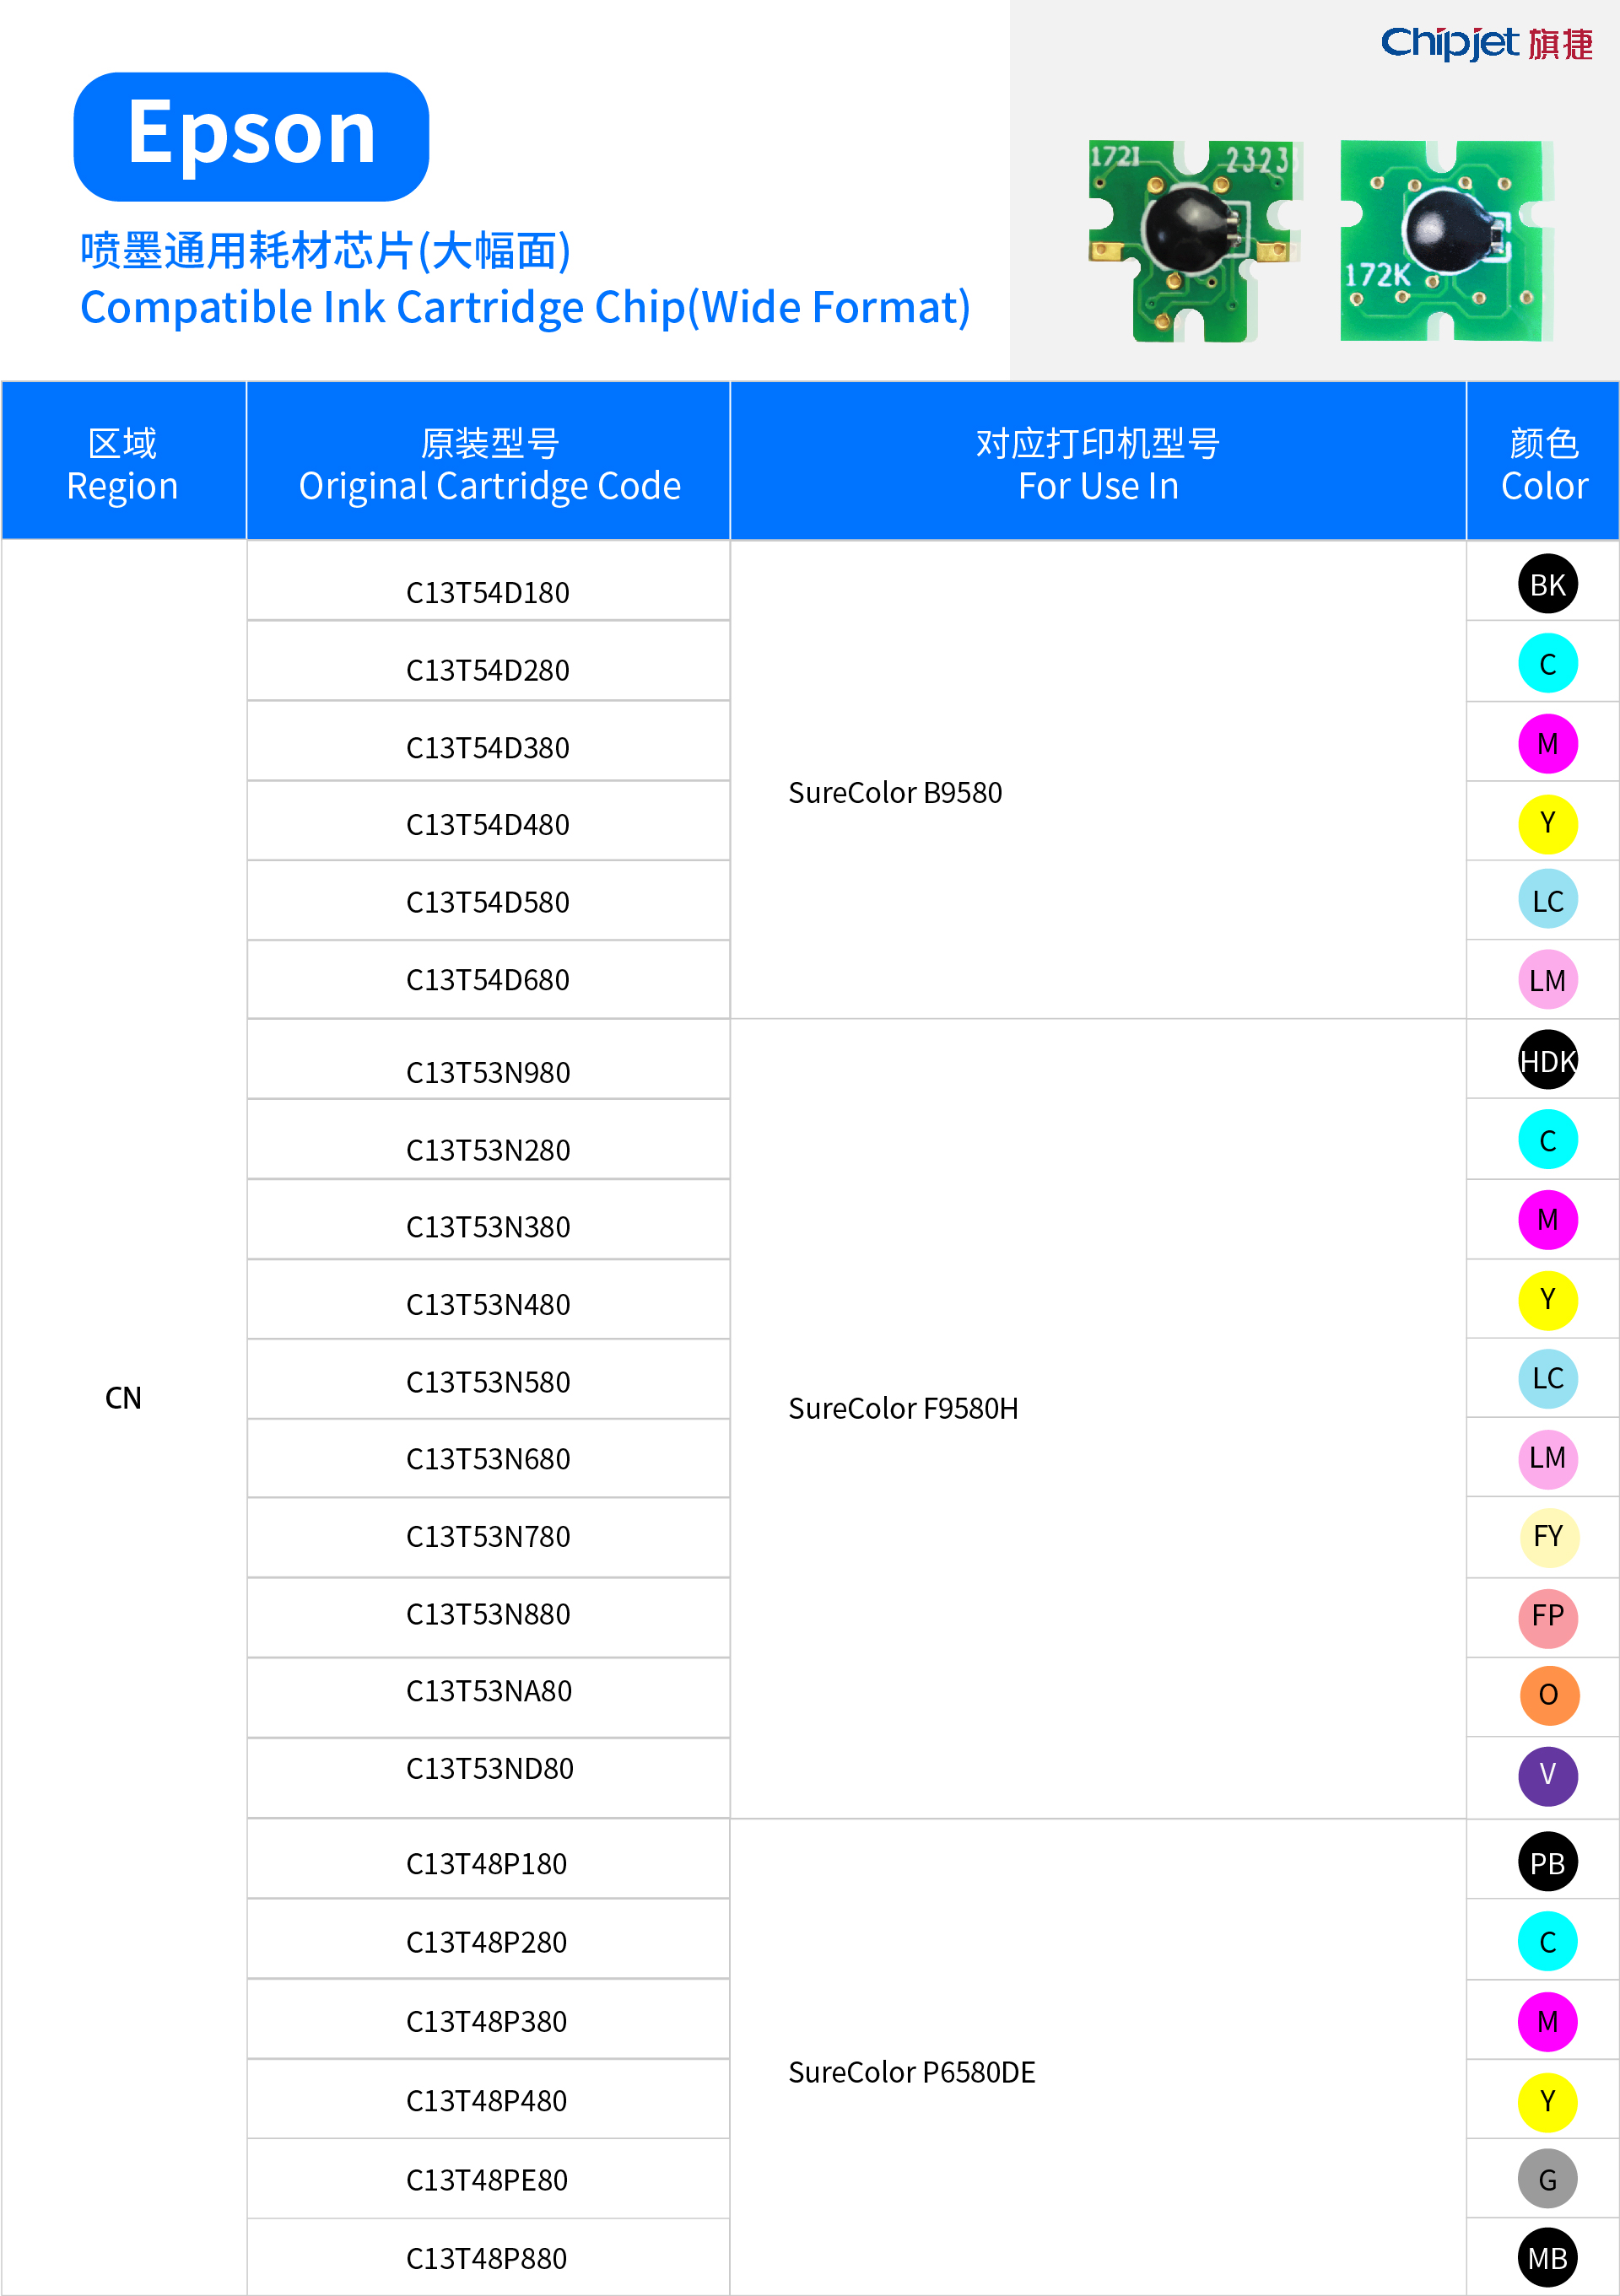Click the LC swatch beside C13T53N580

pos(1548,1378)
